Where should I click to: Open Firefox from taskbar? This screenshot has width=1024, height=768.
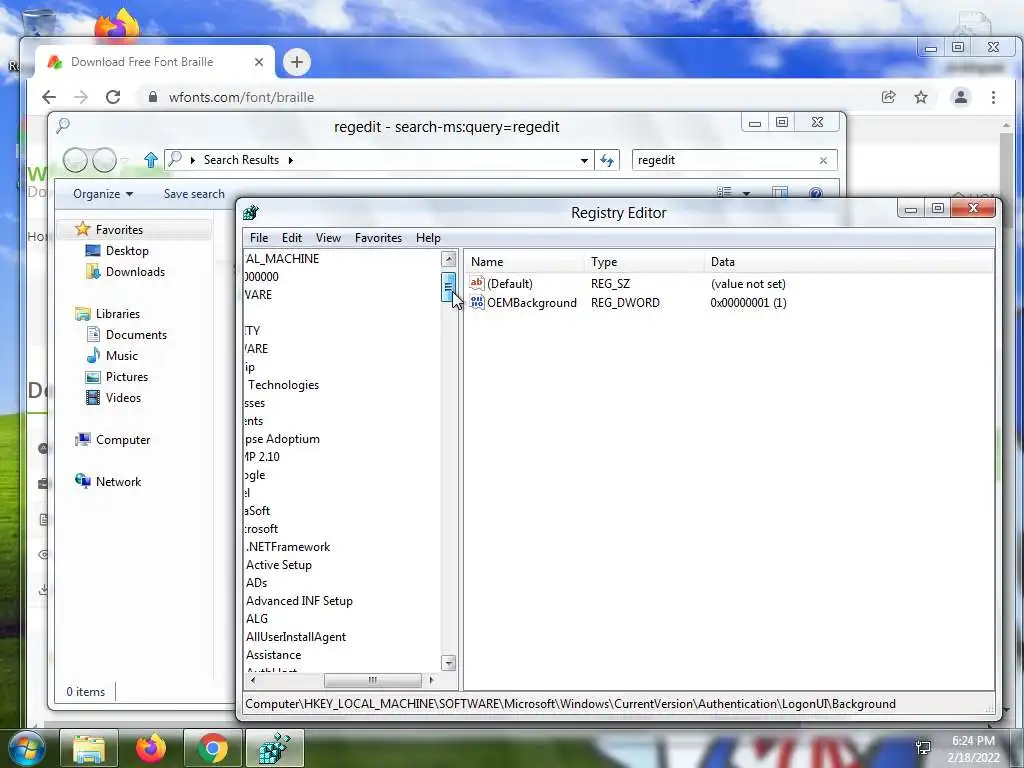point(151,748)
